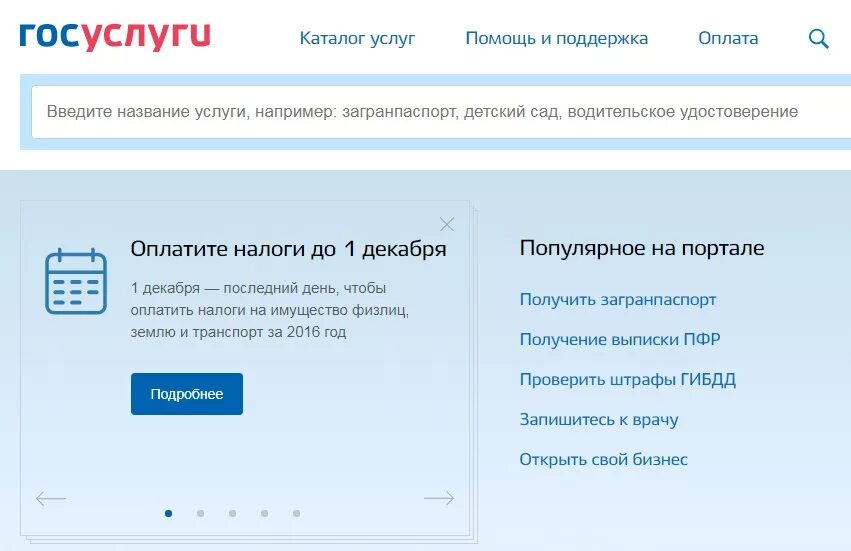Open Получить загранпаспорт link
Screen dimensions: 851x551
(x=618, y=300)
